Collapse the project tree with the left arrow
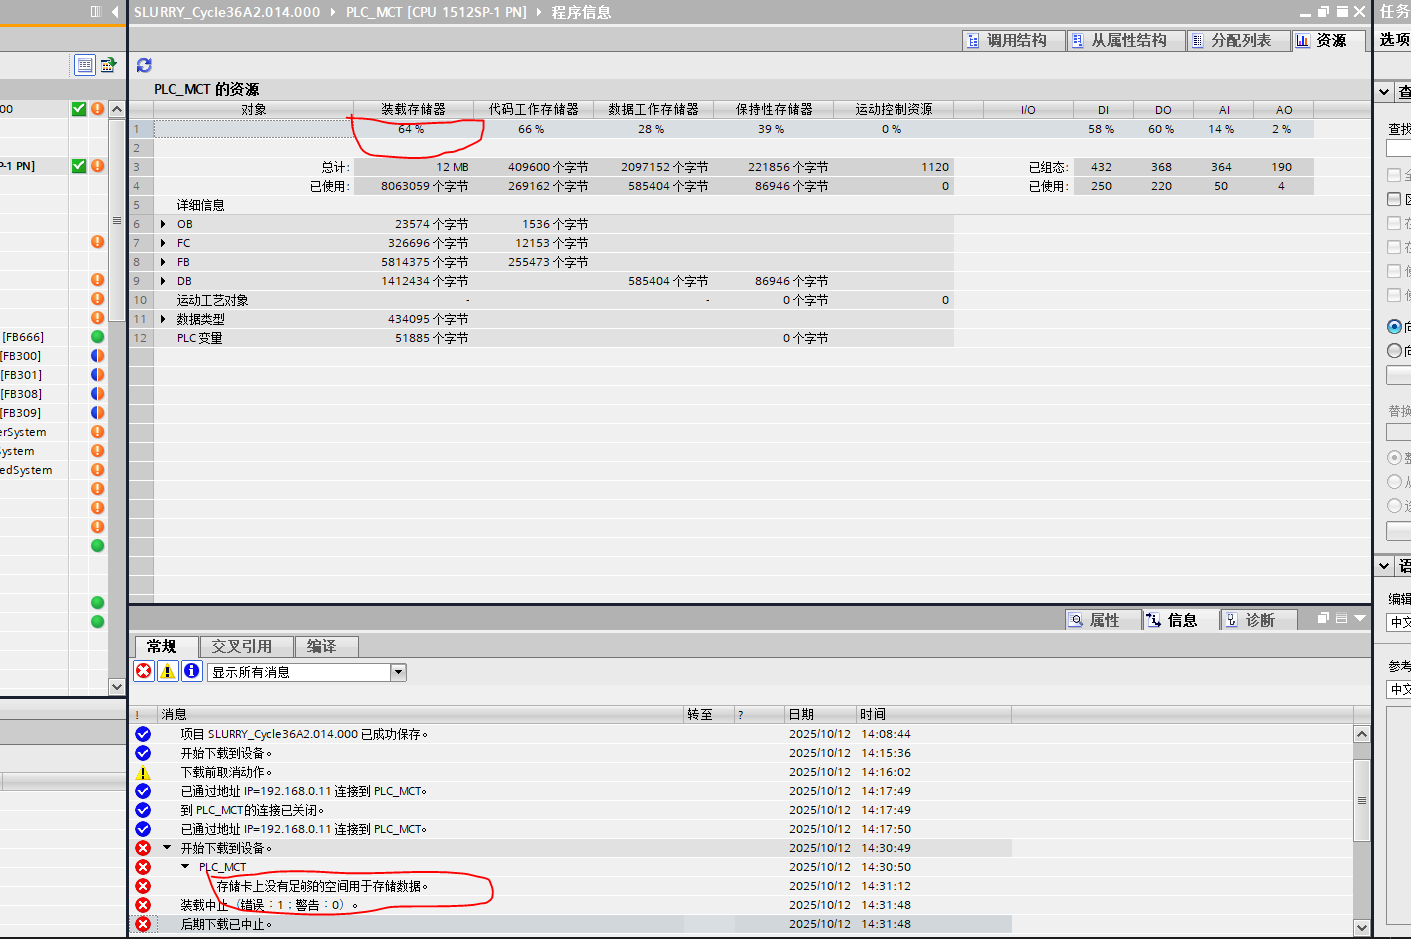The image size is (1411, 939). coord(115,12)
